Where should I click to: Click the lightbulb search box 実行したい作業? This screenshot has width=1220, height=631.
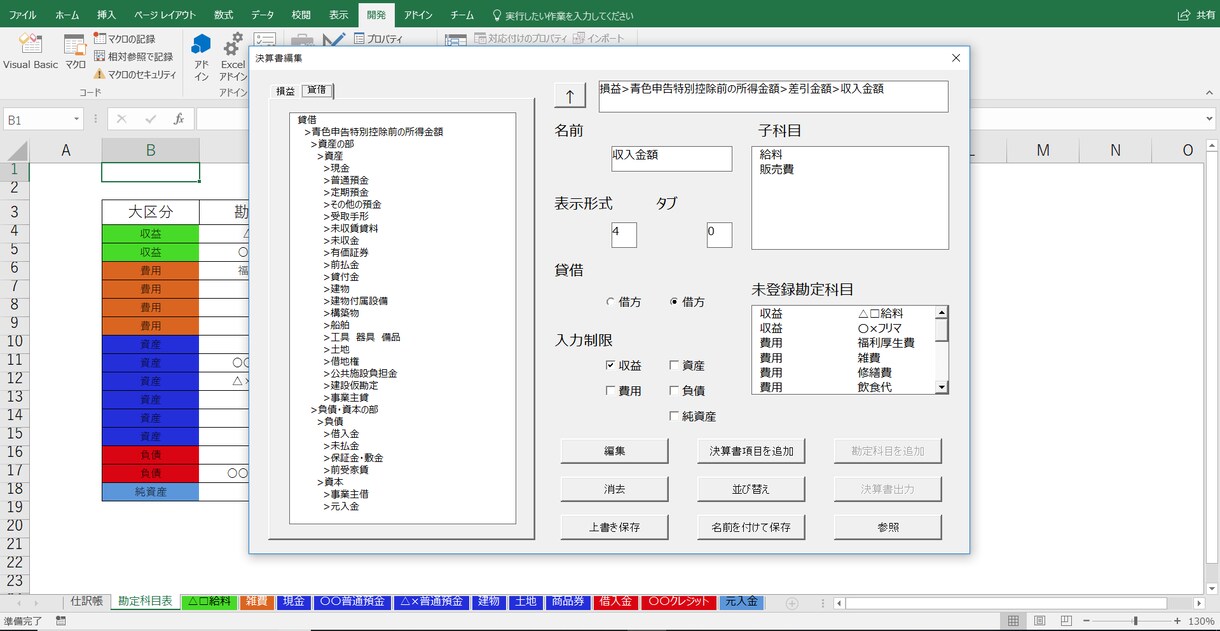562,15
